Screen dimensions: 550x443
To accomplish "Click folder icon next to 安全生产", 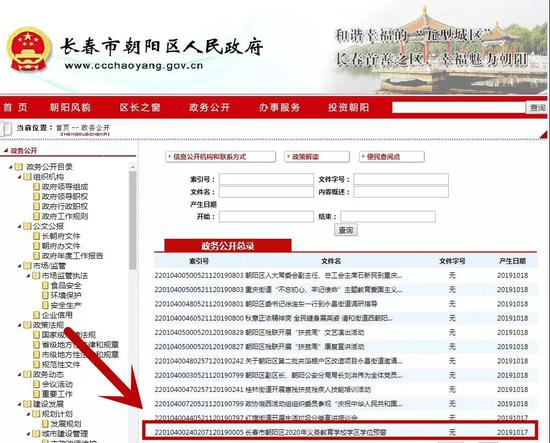I will 45,305.
